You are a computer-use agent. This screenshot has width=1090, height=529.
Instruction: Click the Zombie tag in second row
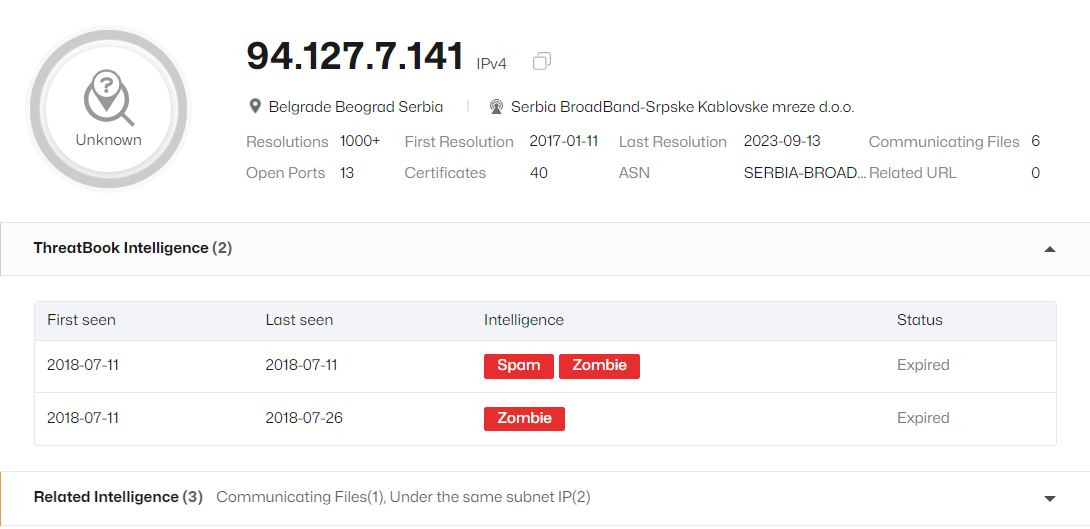point(524,418)
